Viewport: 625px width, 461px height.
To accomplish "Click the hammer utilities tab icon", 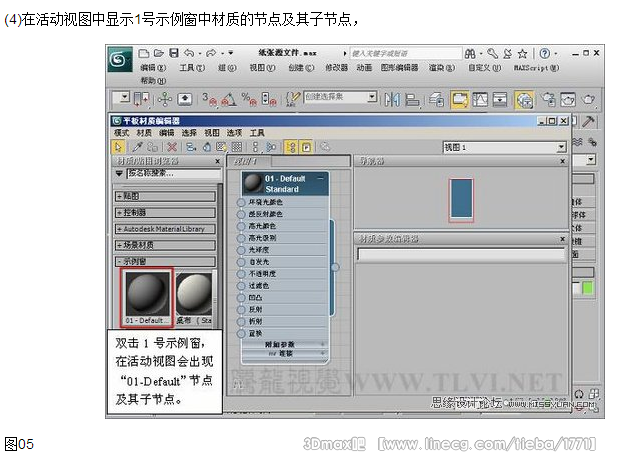I will click(x=589, y=121).
